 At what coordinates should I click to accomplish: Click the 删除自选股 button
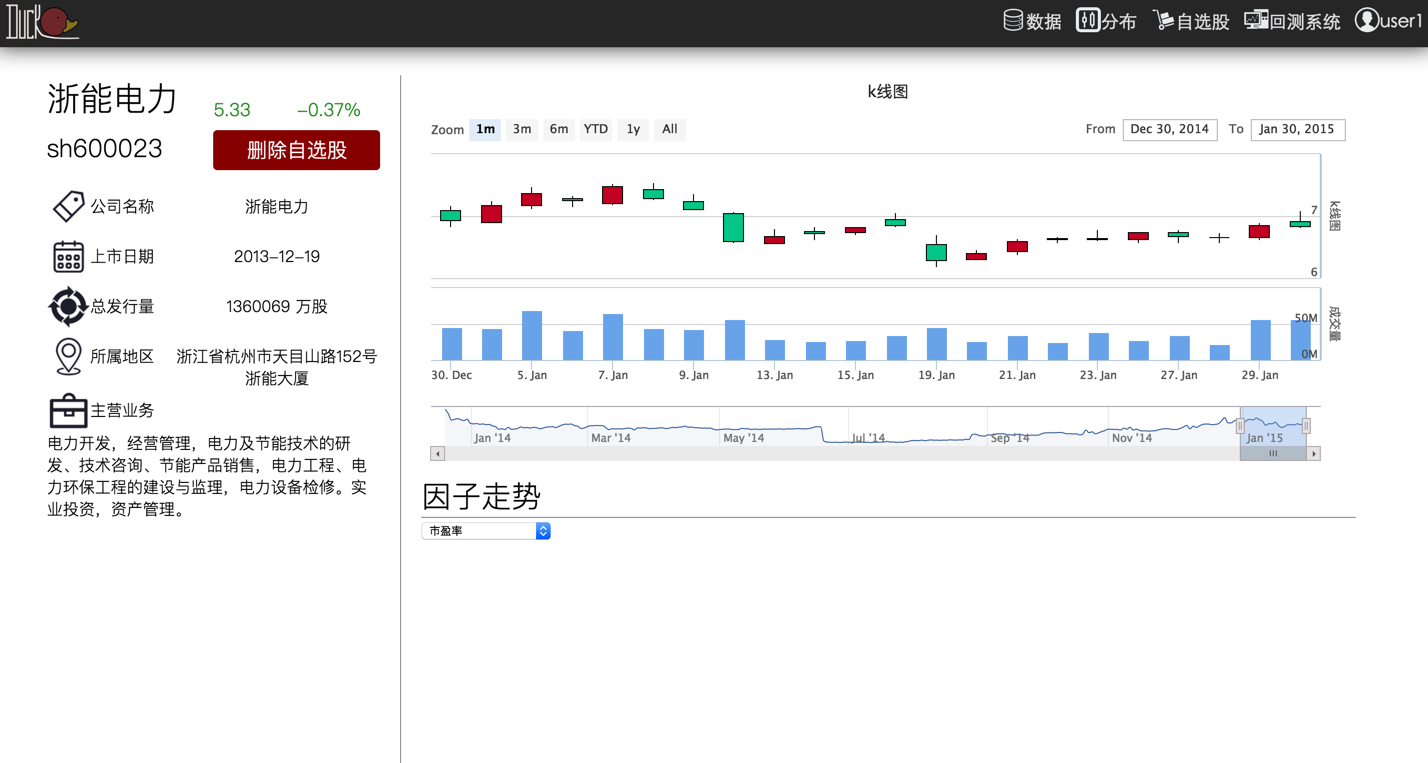(x=296, y=150)
